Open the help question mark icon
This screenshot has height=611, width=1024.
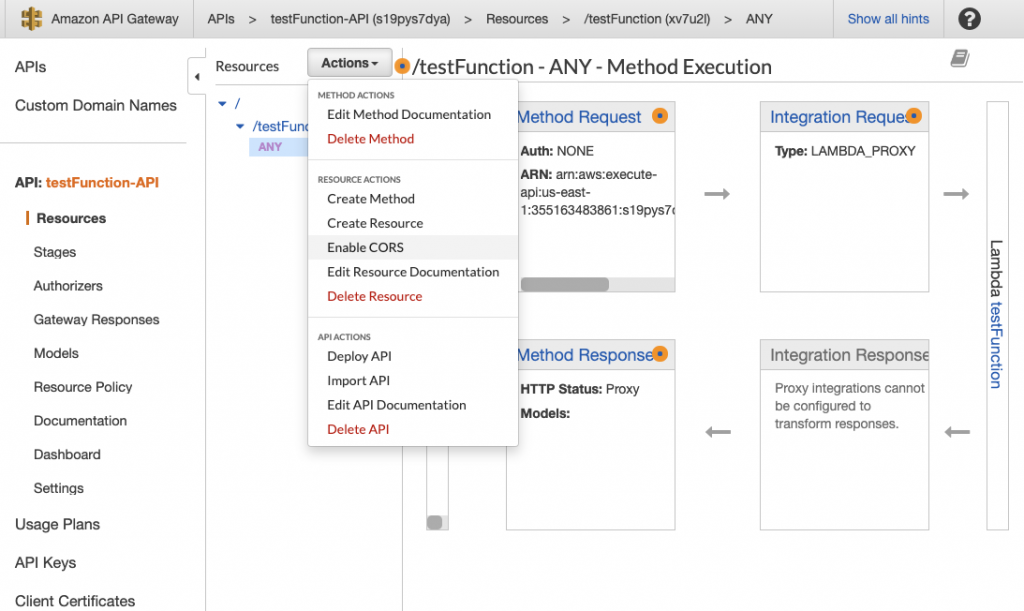click(969, 19)
